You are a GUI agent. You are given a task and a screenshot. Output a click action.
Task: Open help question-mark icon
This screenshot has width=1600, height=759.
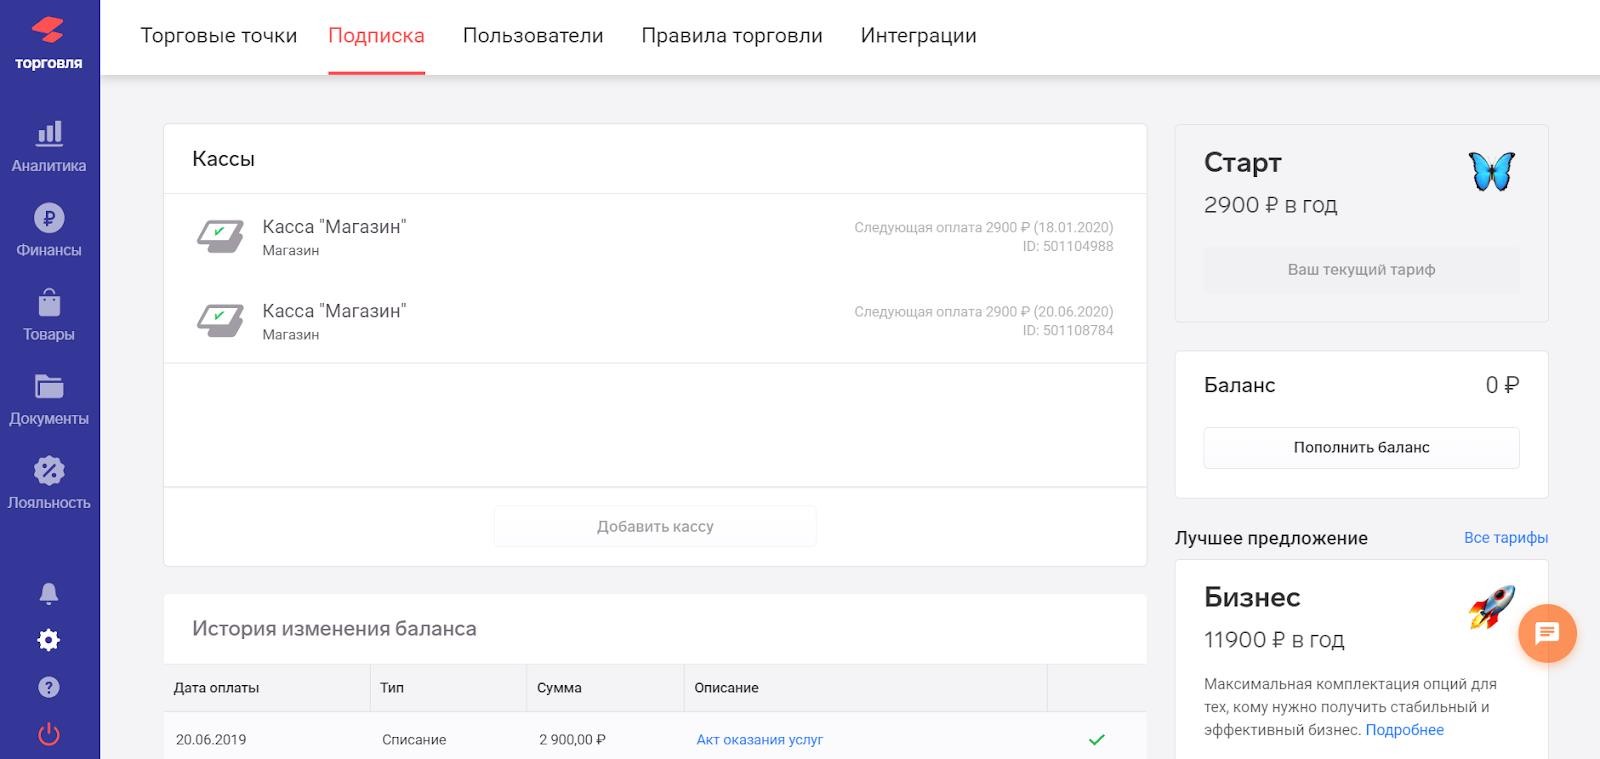click(49, 687)
